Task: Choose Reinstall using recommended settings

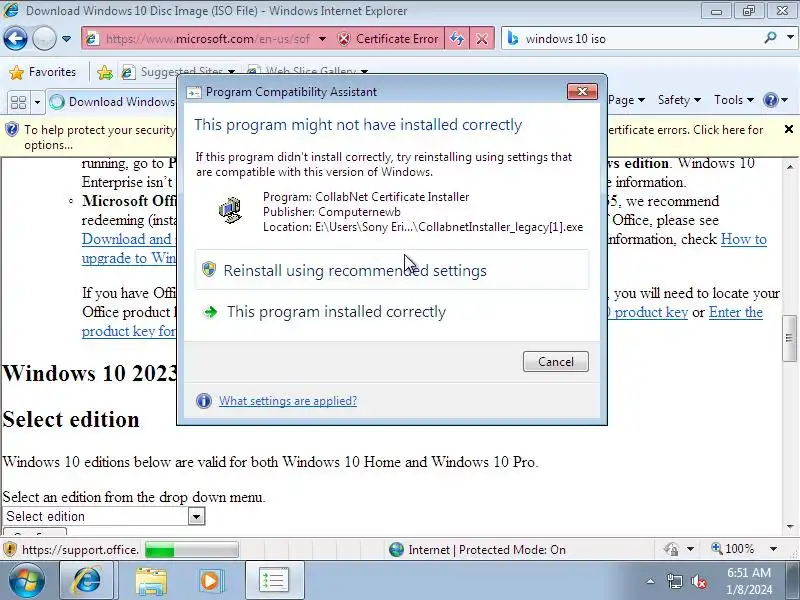Action: (x=392, y=270)
